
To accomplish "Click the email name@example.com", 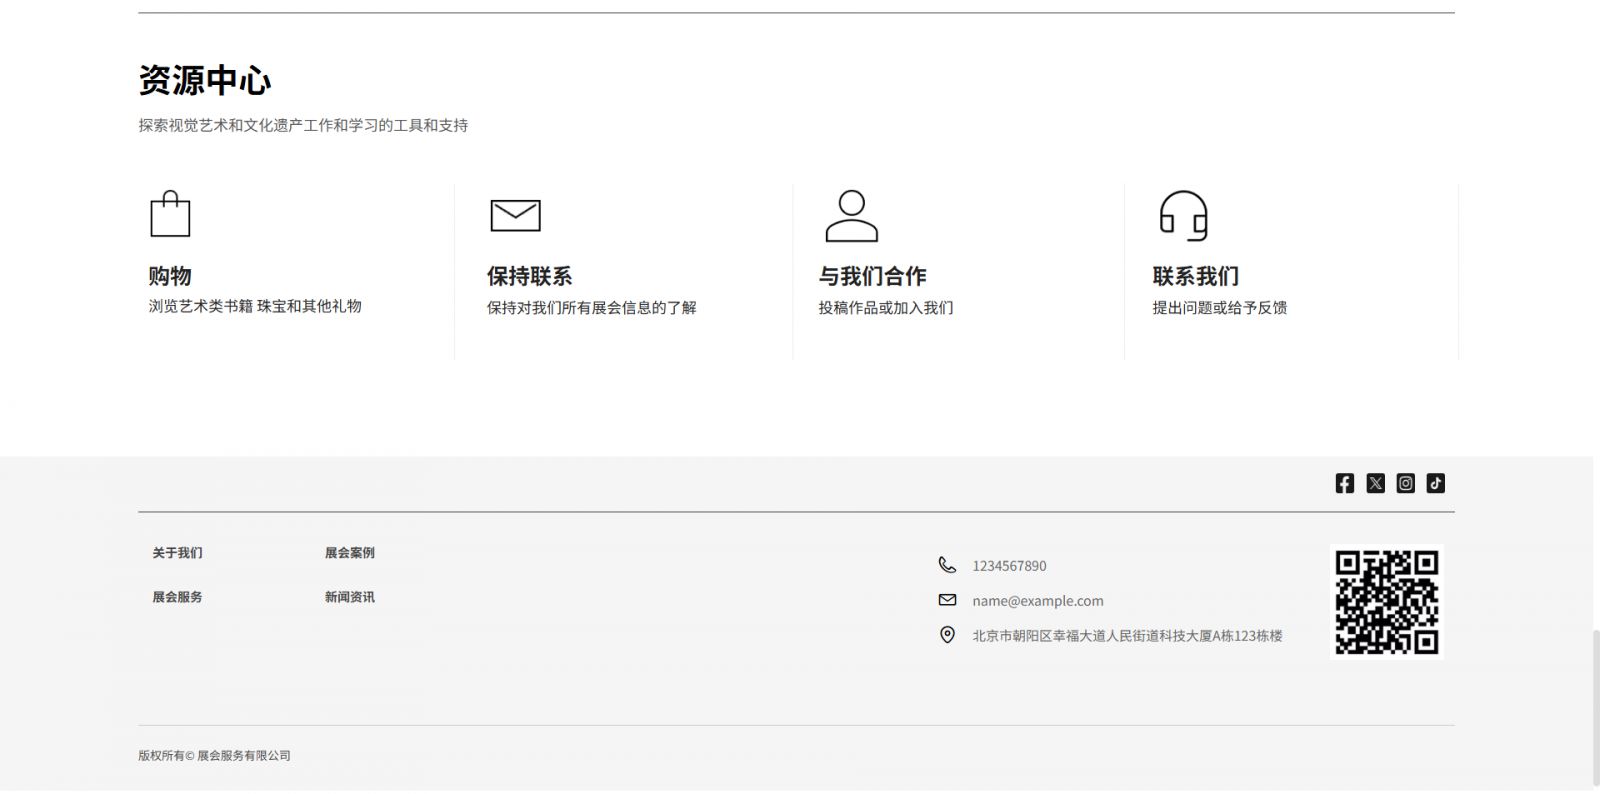I will click(1038, 601).
